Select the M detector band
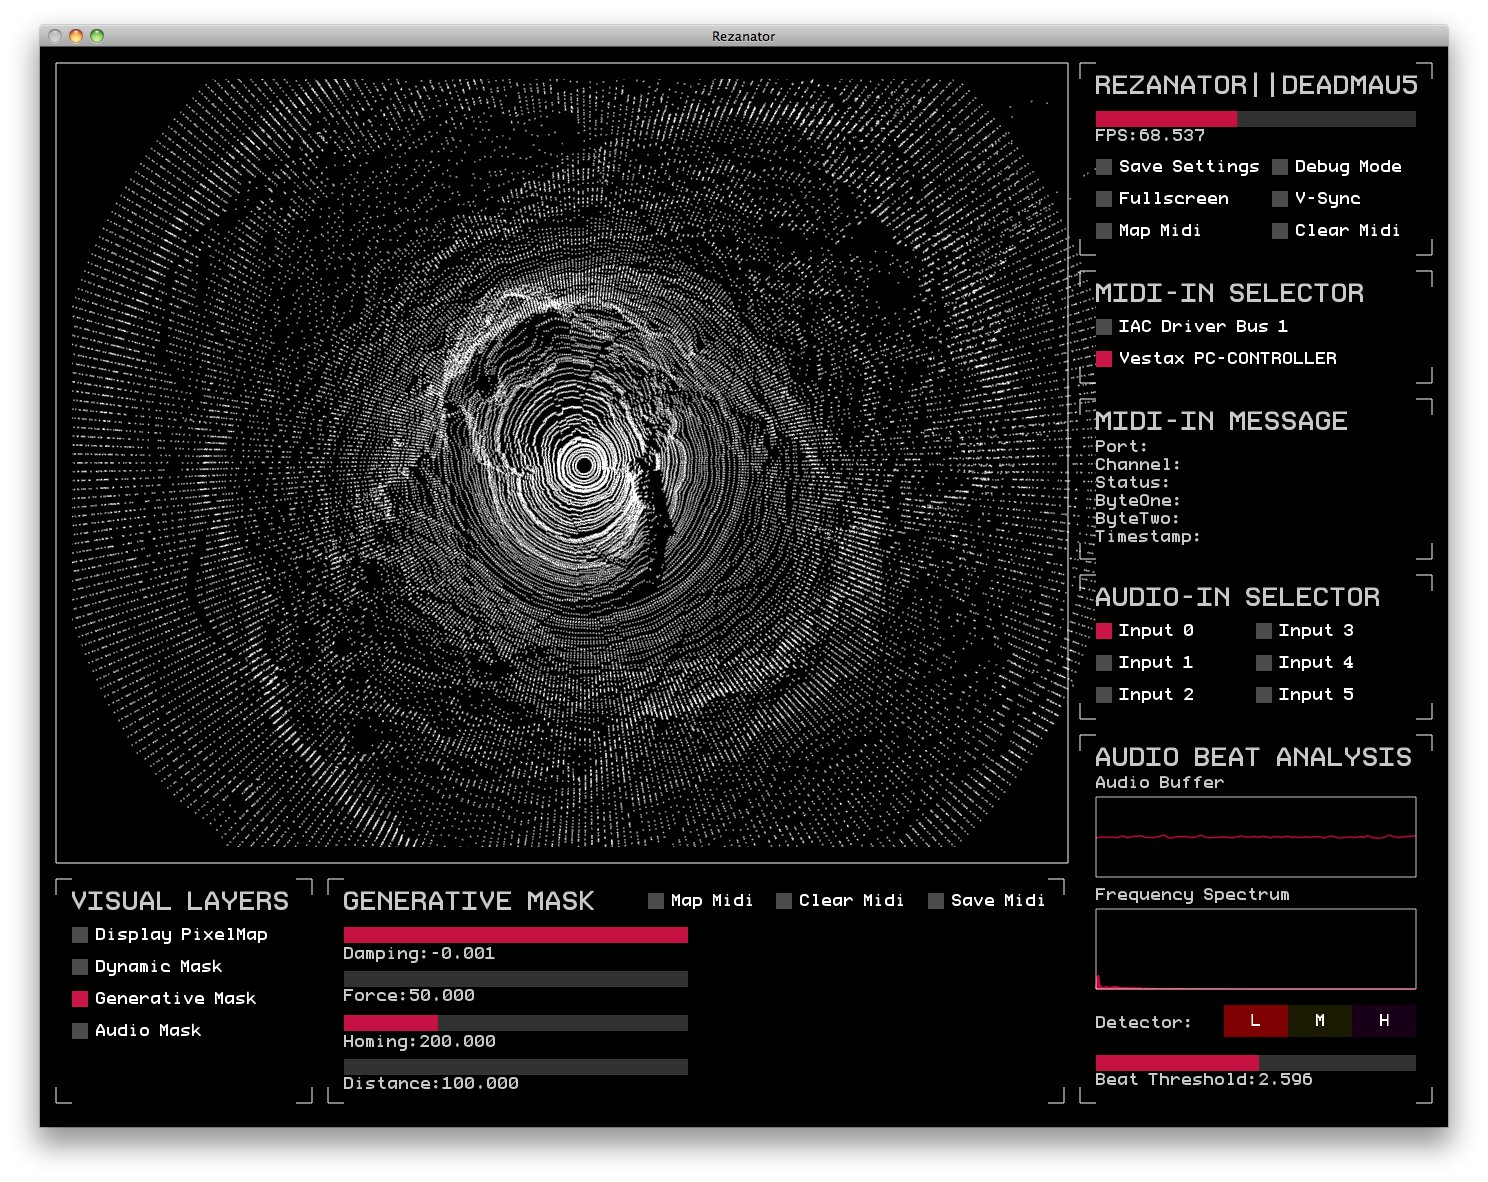This screenshot has height=1182, width=1488. [1320, 1021]
